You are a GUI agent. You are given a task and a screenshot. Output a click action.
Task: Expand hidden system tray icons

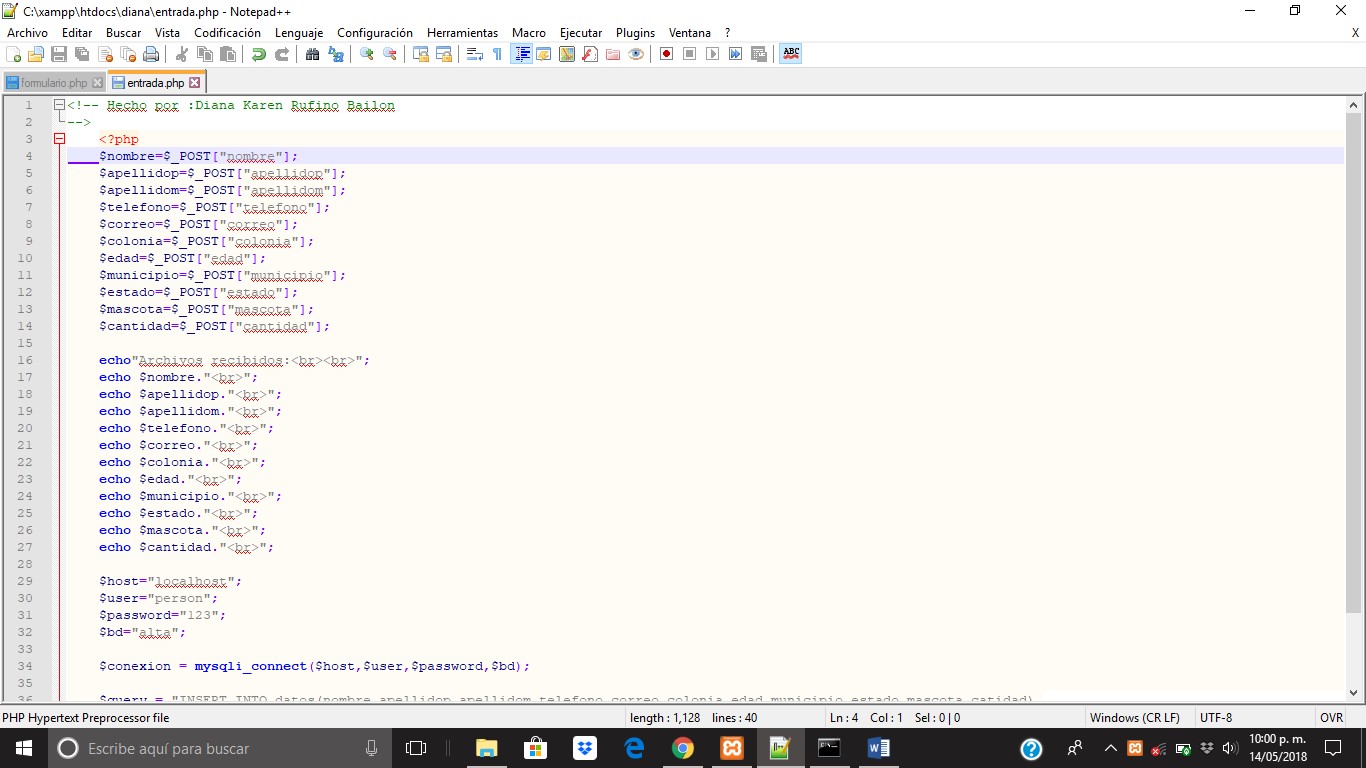click(1110, 747)
